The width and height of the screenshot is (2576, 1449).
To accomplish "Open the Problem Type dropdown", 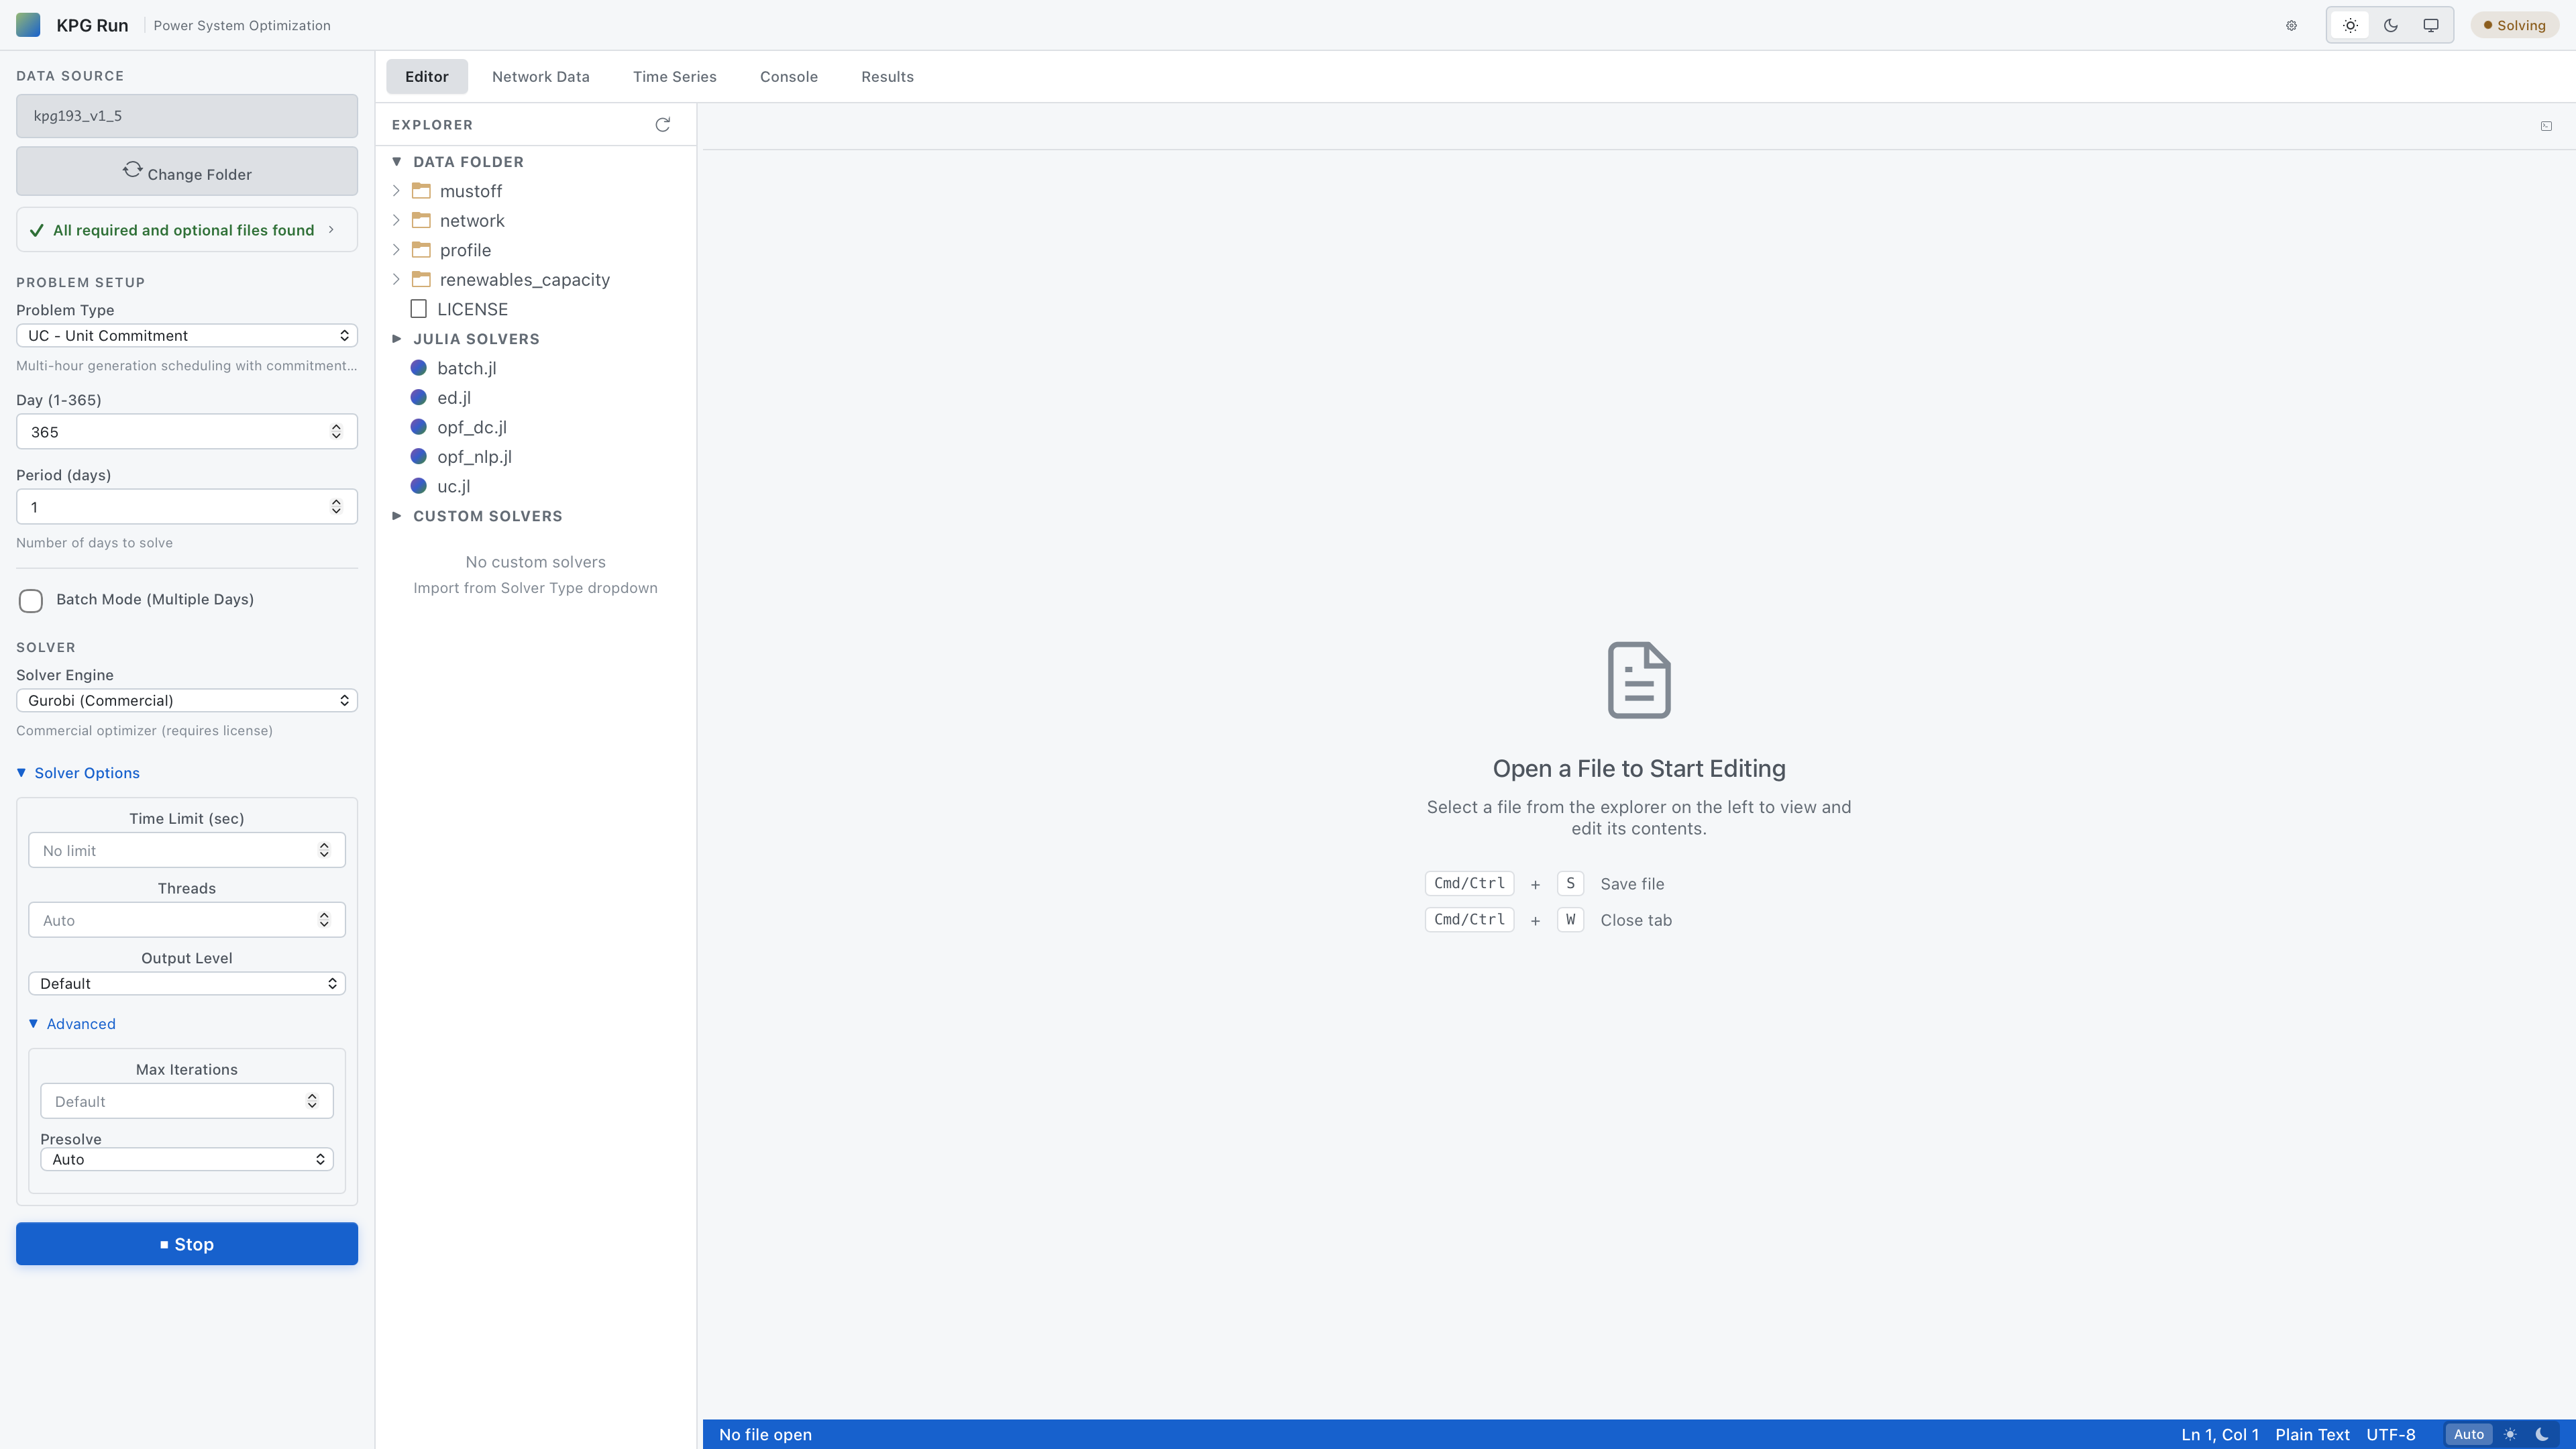I will [186, 335].
